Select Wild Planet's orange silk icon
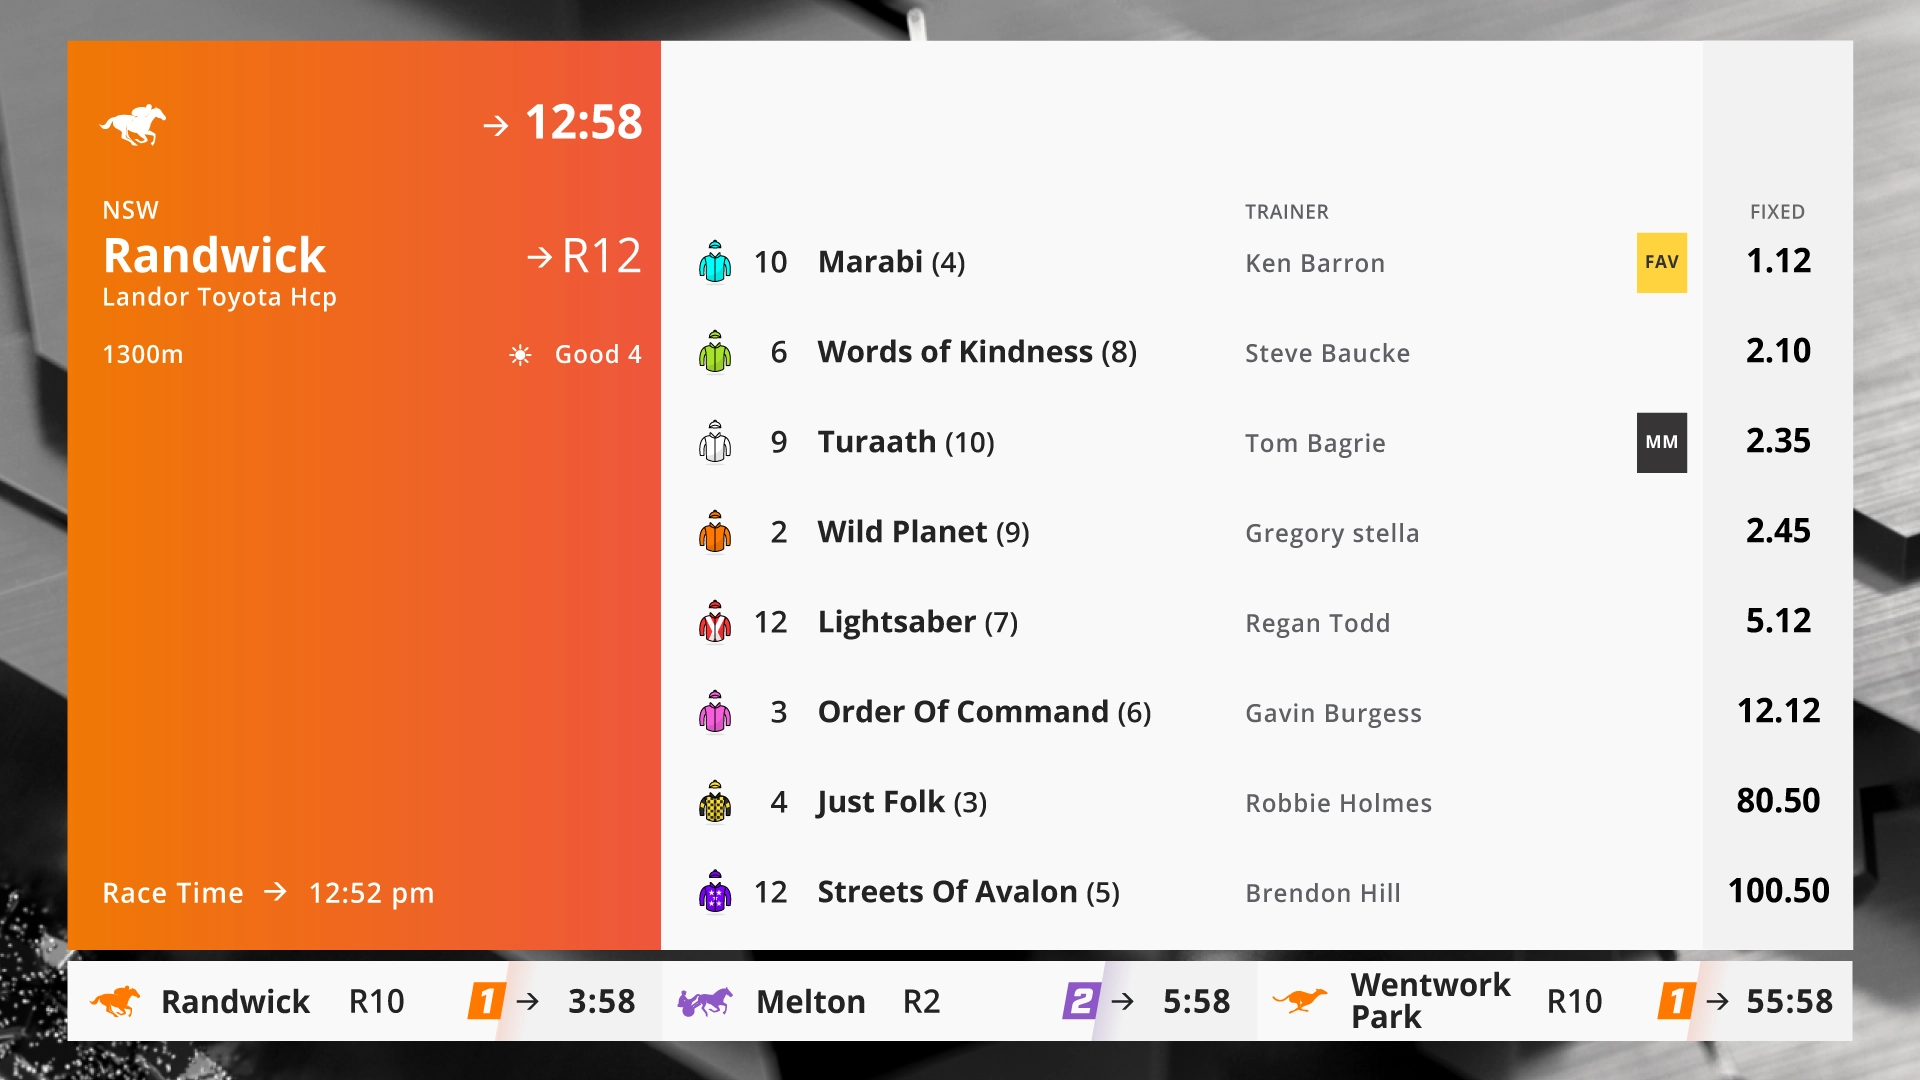This screenshot has height=1080, width=1920. (x=715, y=532)
